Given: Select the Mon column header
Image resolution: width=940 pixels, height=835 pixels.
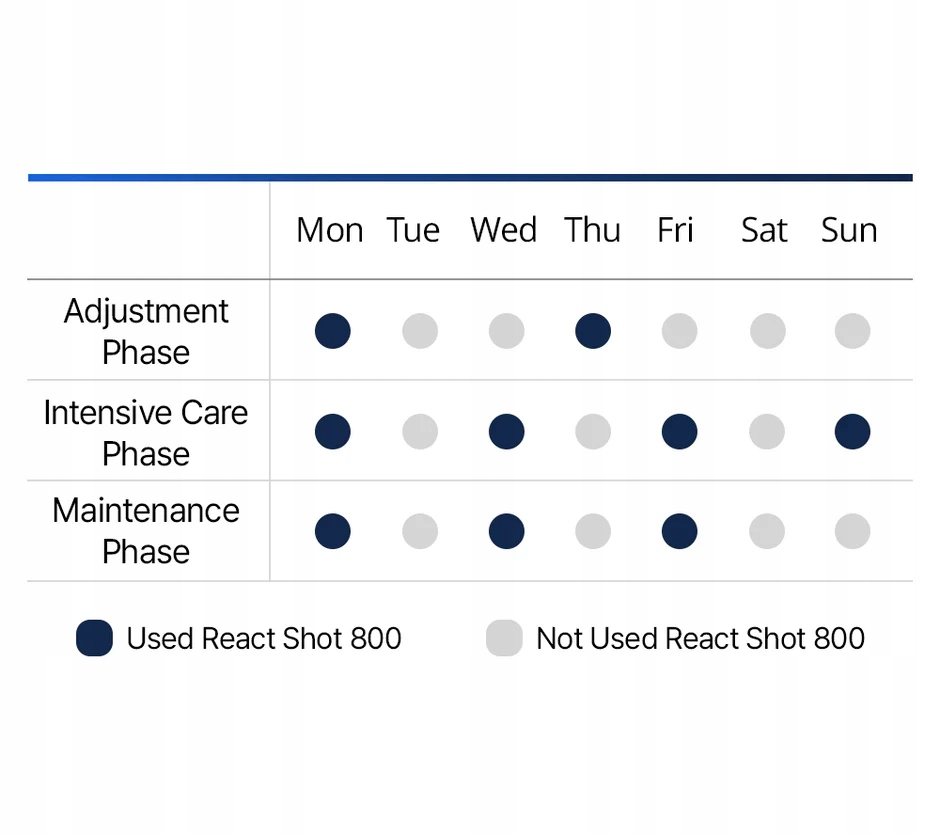Looking at the screenshot, I should (x=329, y=230).
